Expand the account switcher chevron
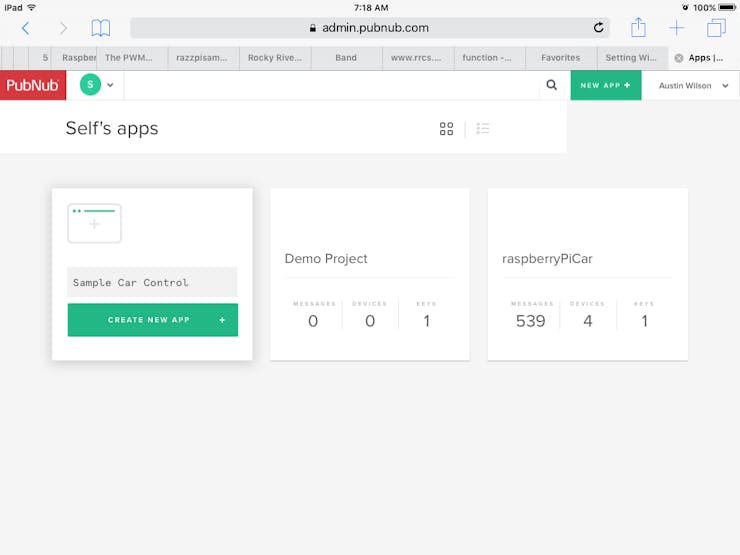 click(x=110, y=85)
